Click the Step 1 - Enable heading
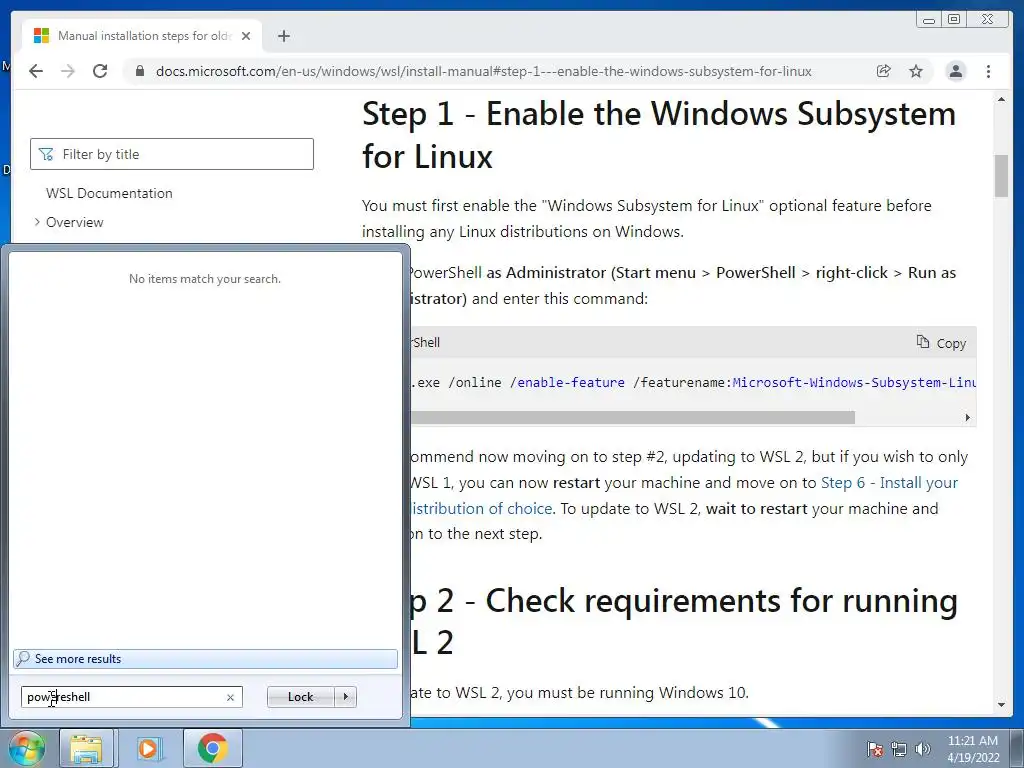Screen dimensions: 1024x768 pos(658,135)
